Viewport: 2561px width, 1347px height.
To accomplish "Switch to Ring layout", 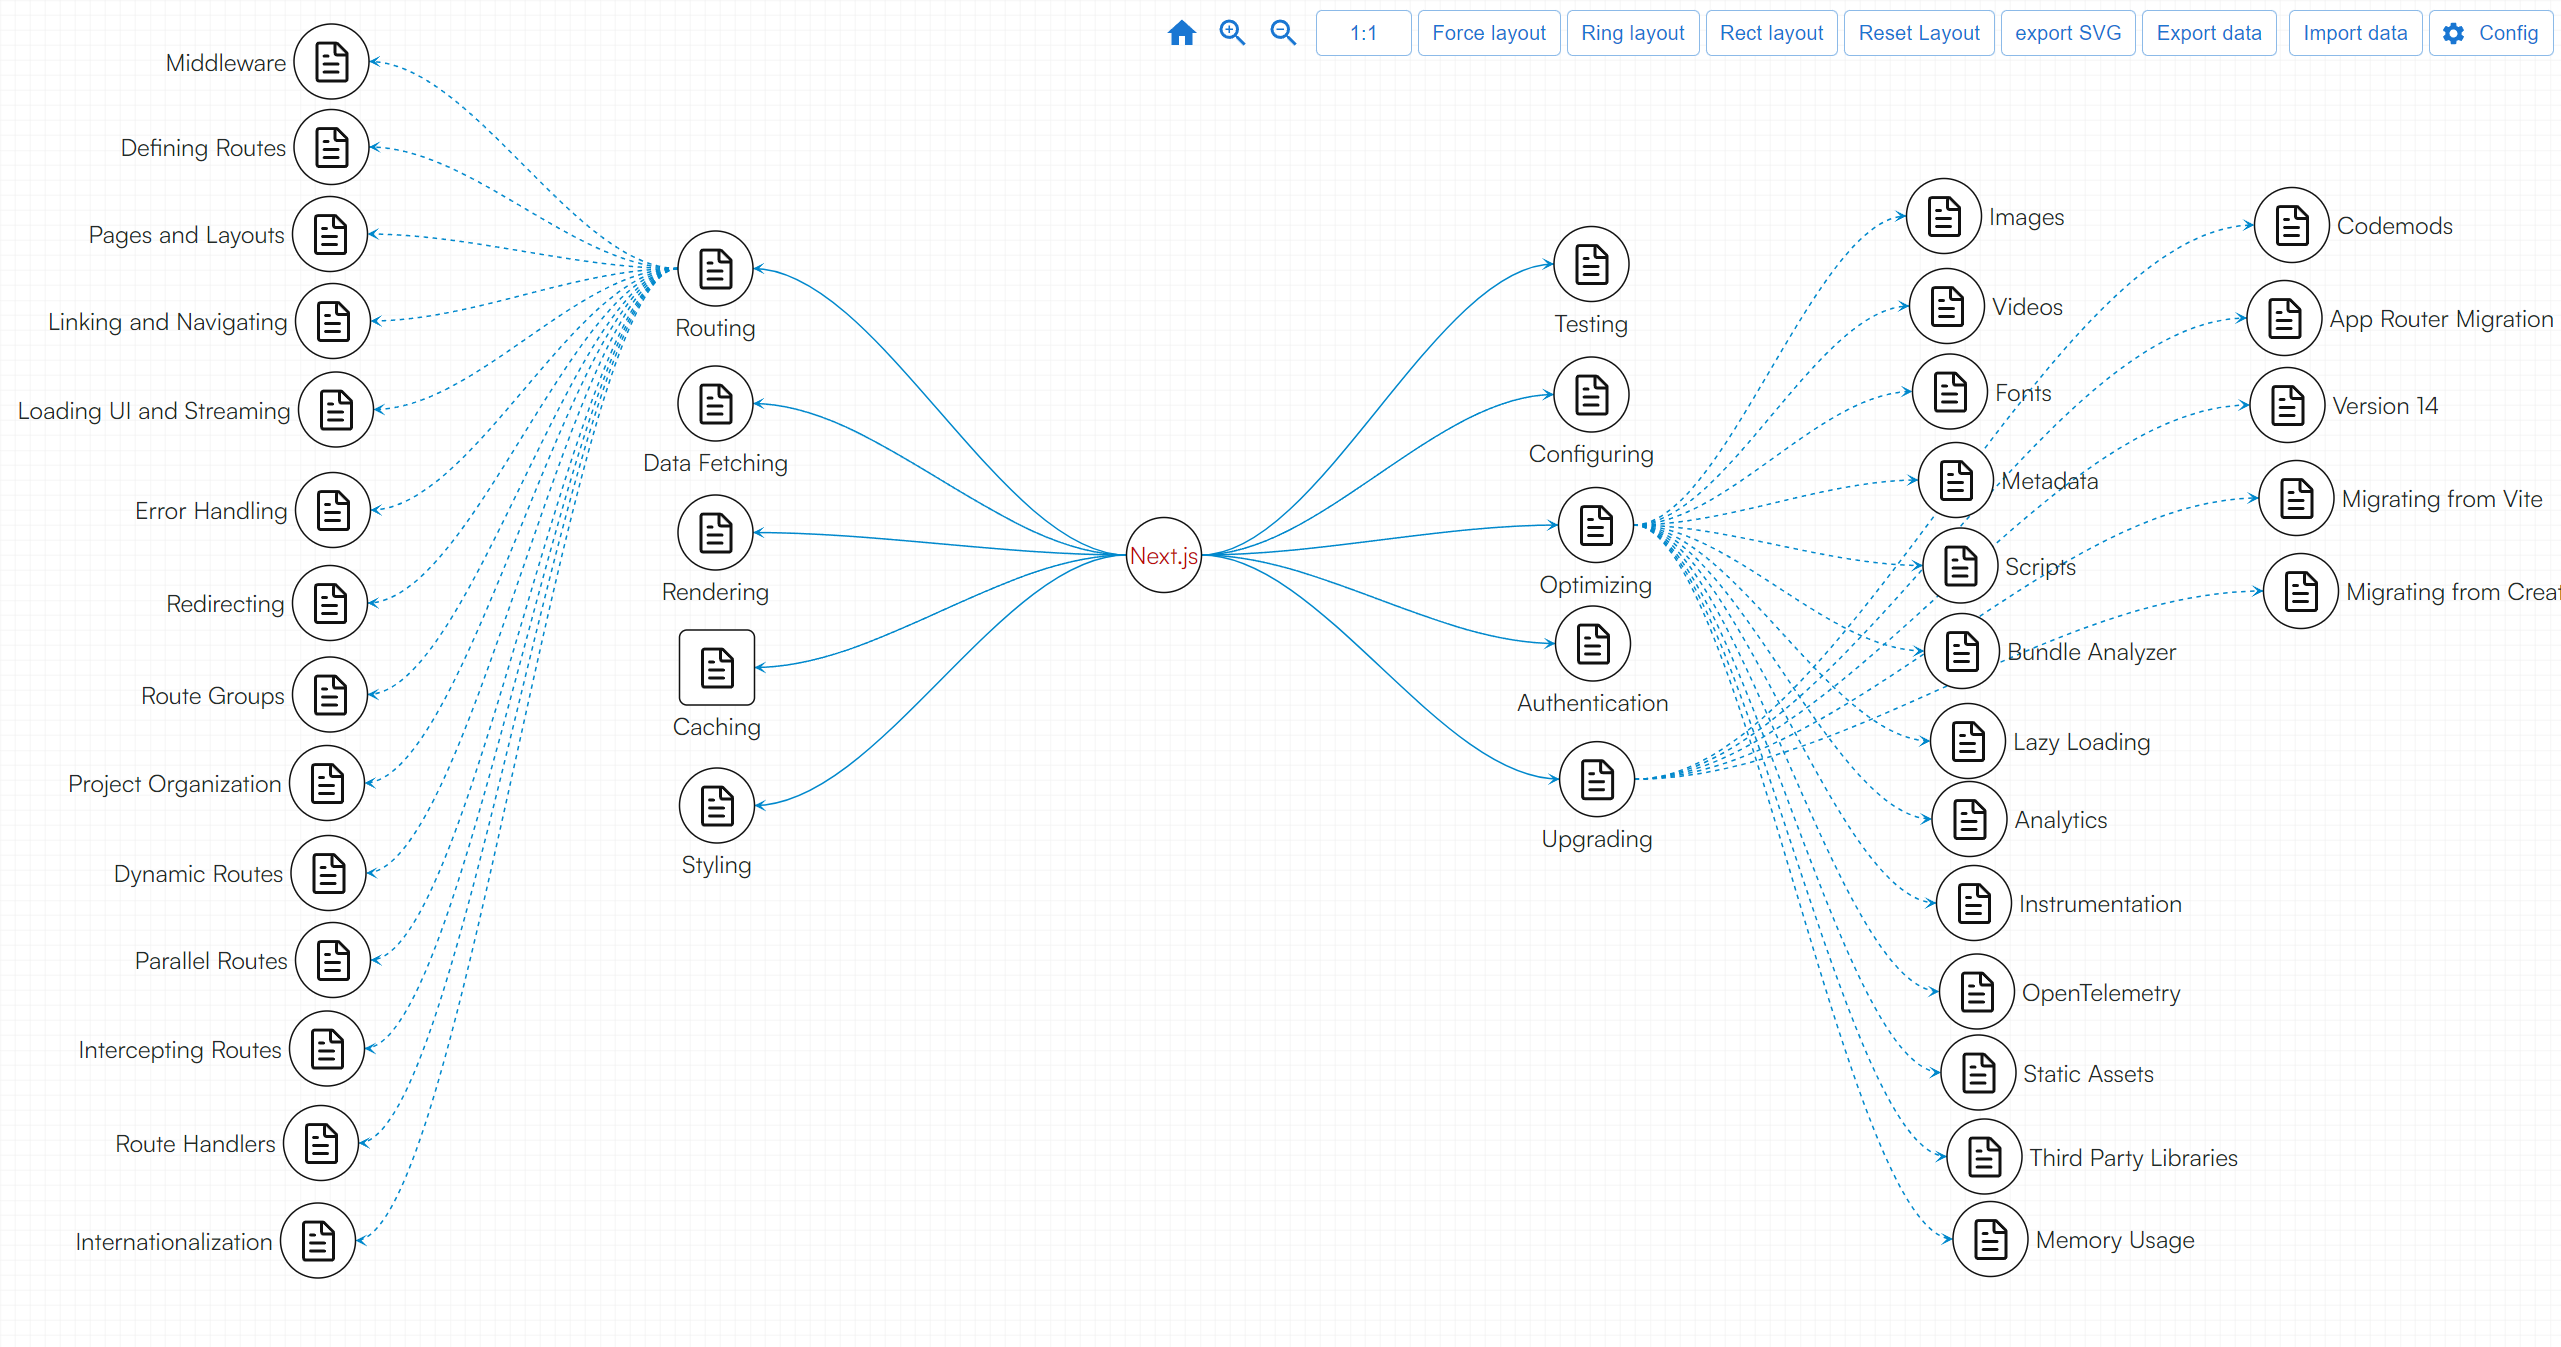I will 1632,33.
